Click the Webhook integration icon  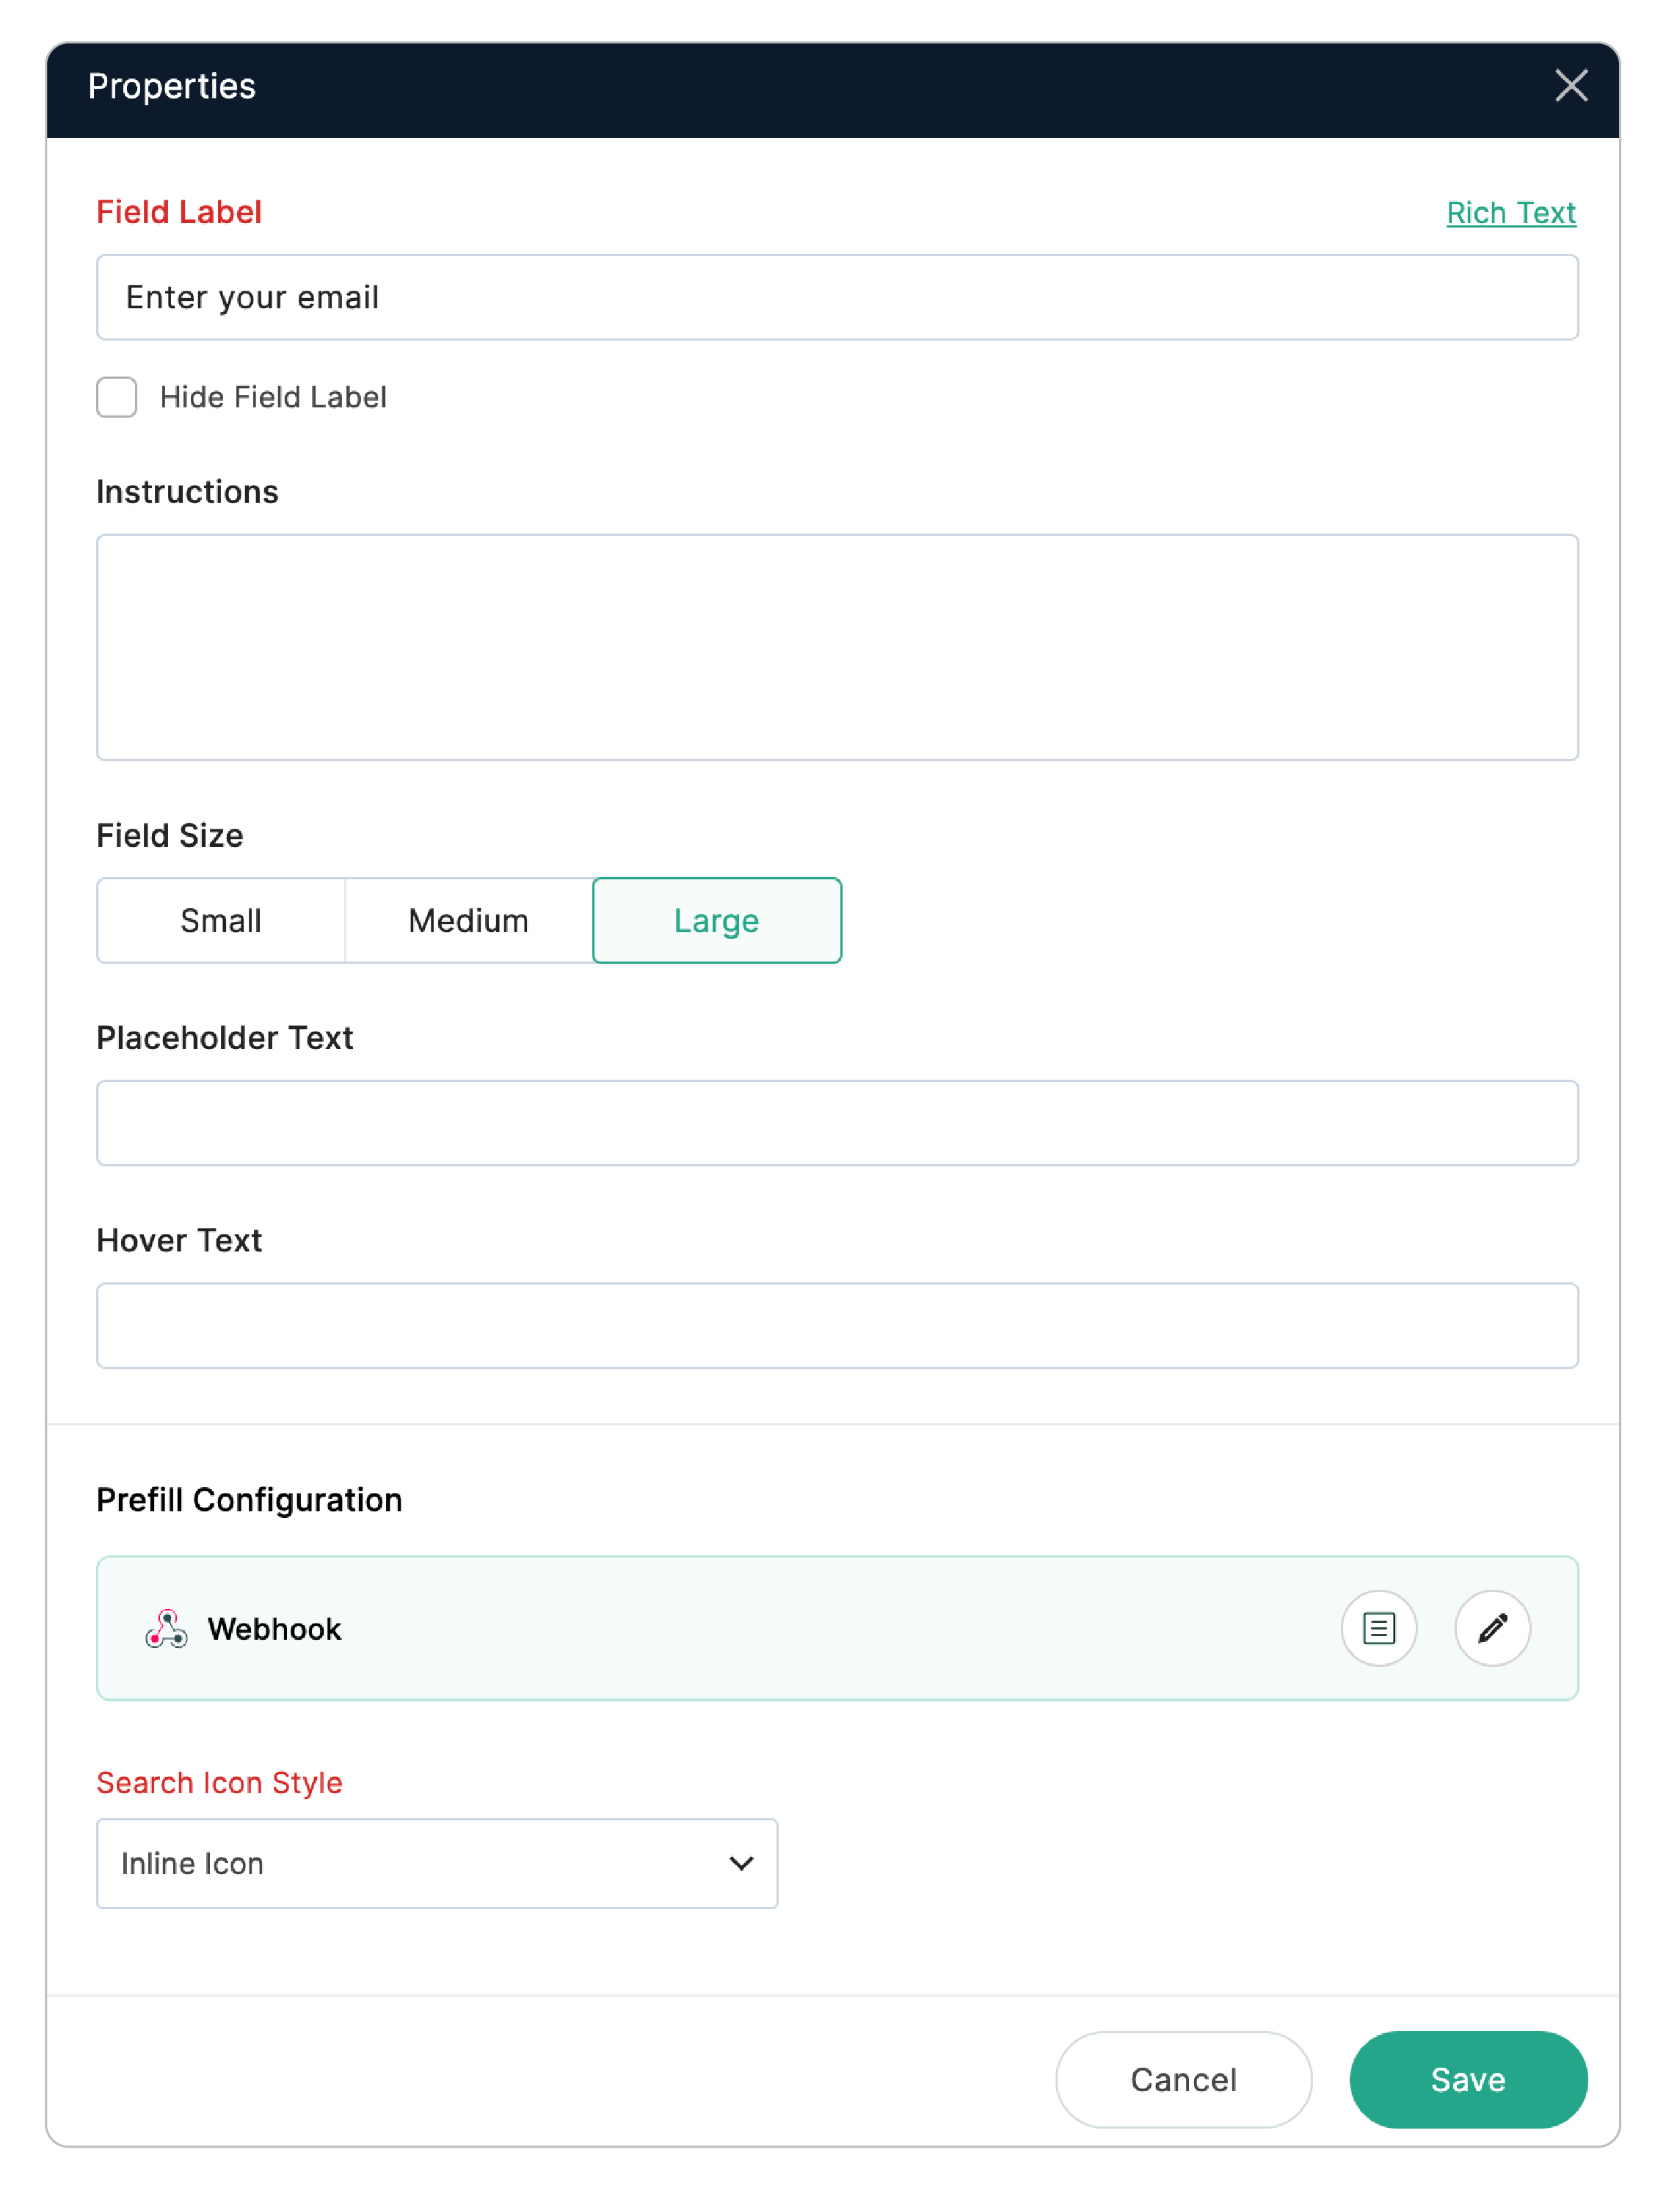point(168,1628)
